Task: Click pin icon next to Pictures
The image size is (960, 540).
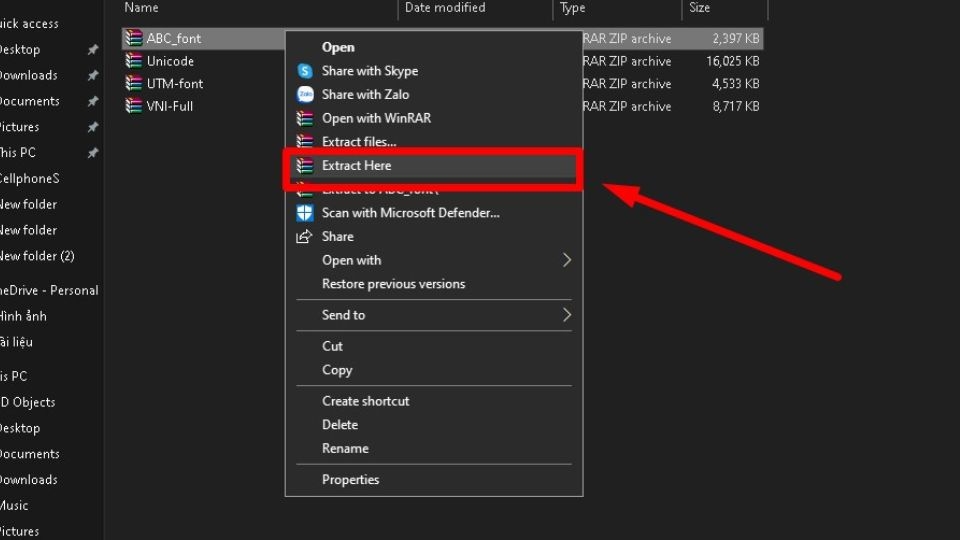Action: 93,127
